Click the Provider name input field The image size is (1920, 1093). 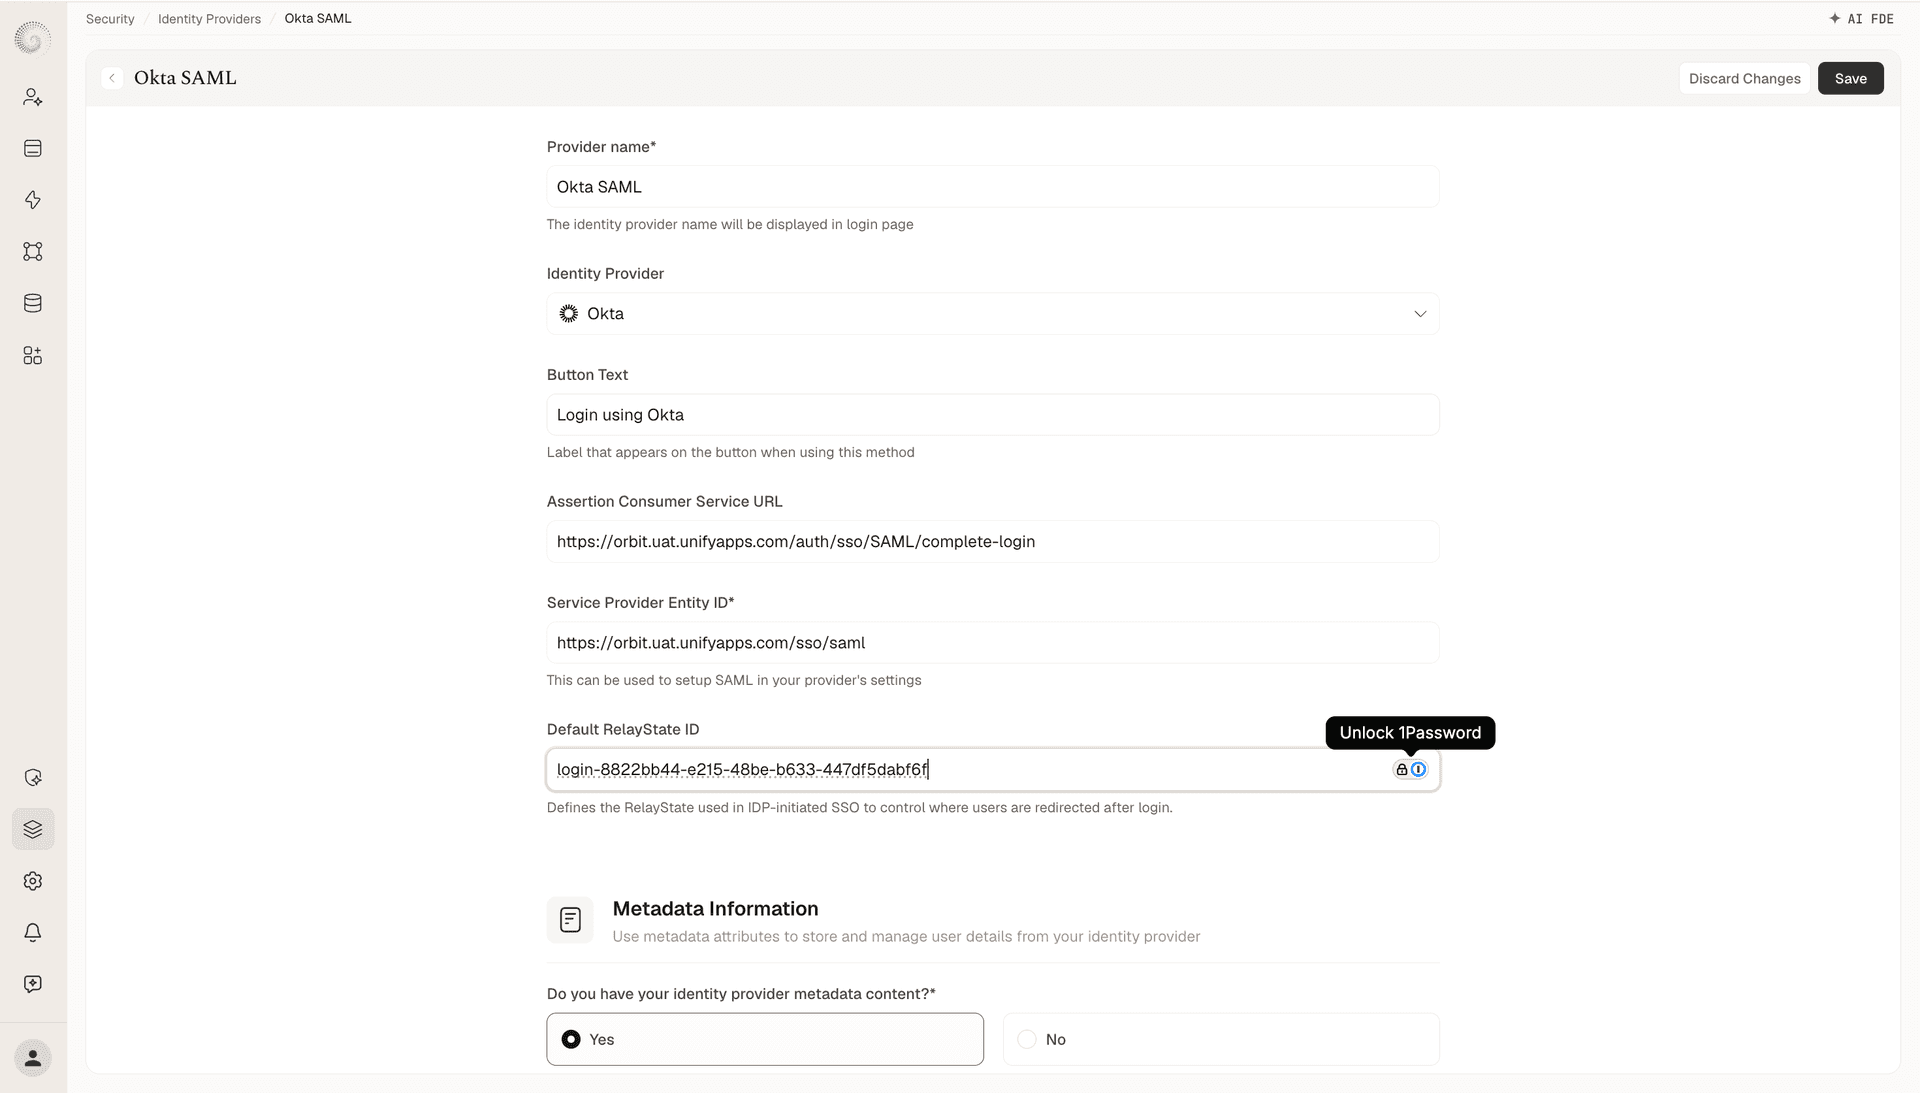993,187
